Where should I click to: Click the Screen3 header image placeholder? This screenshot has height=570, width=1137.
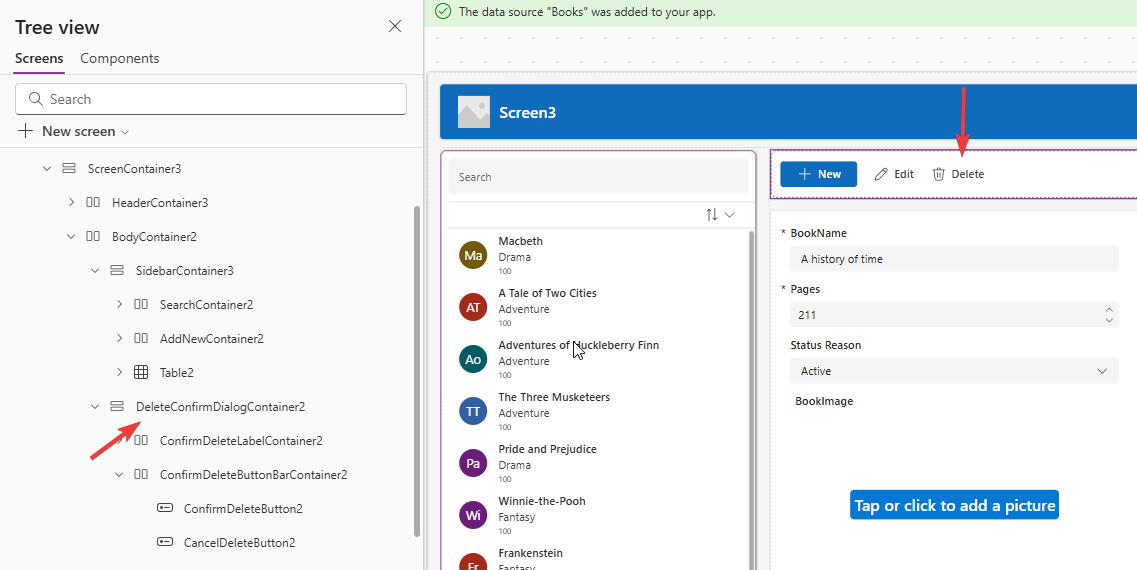pyautogui.click(x=474, y=112)
